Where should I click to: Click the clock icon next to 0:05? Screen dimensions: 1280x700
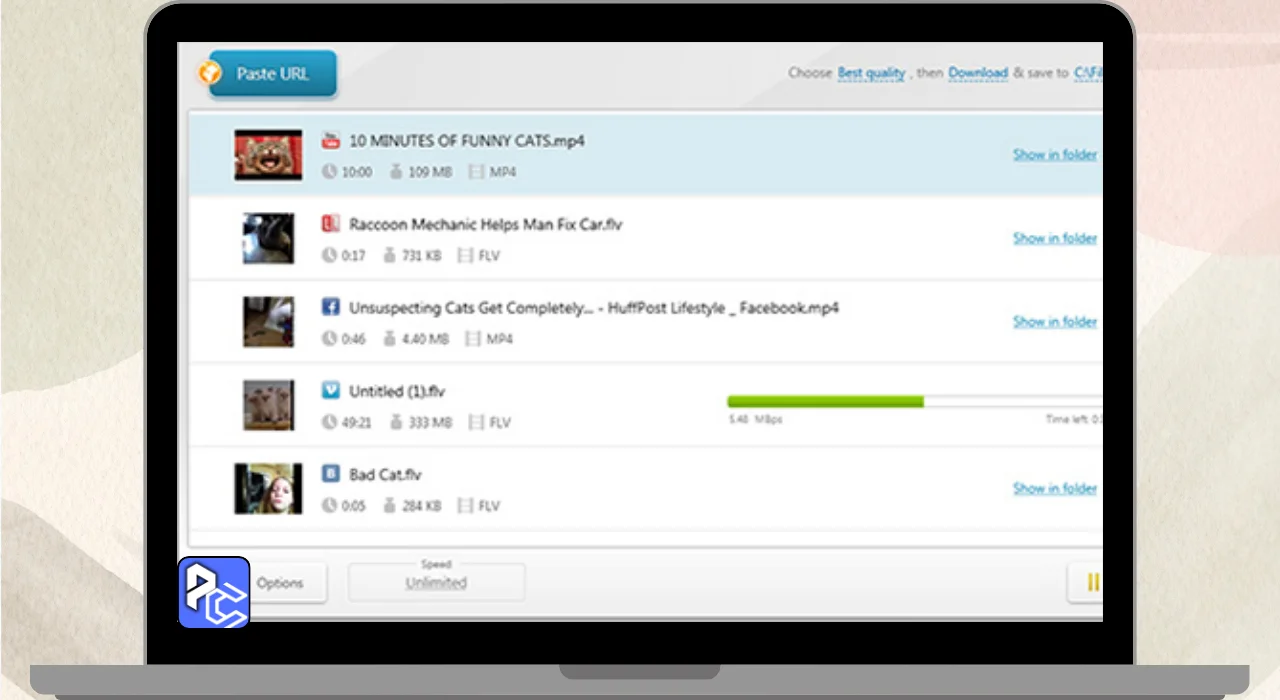330,506
